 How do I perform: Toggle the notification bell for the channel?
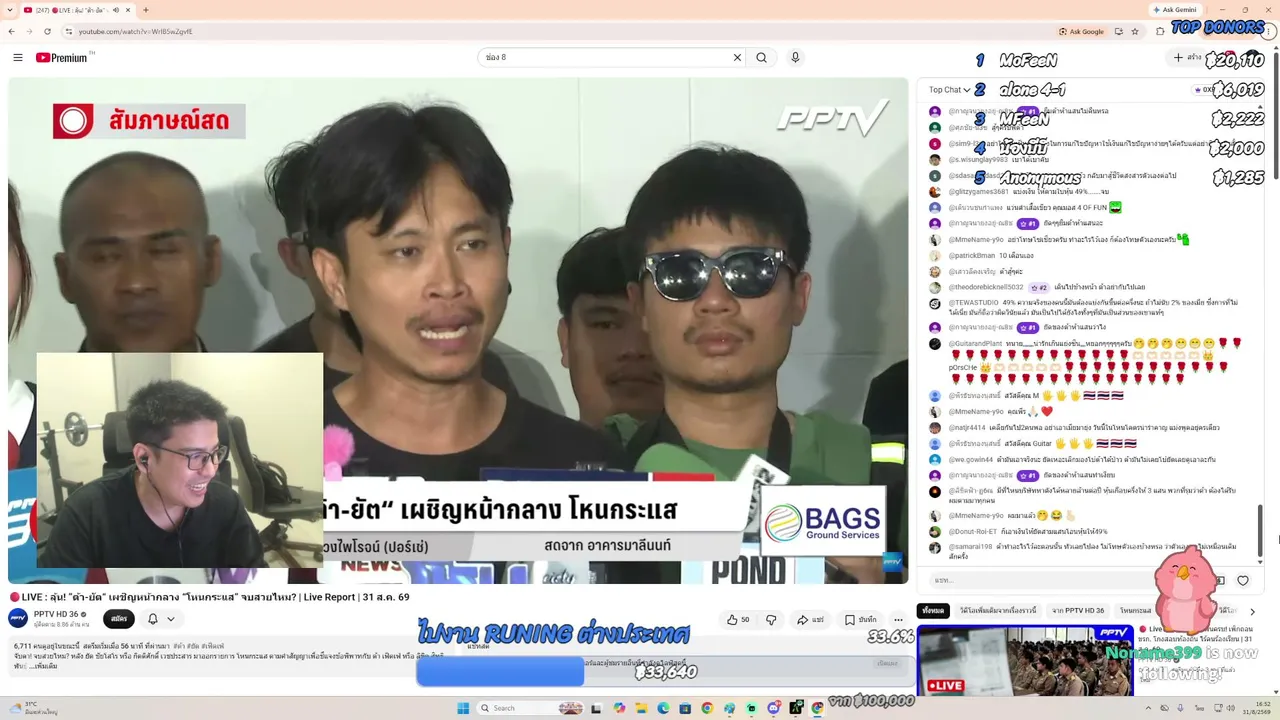coord(152,619)
